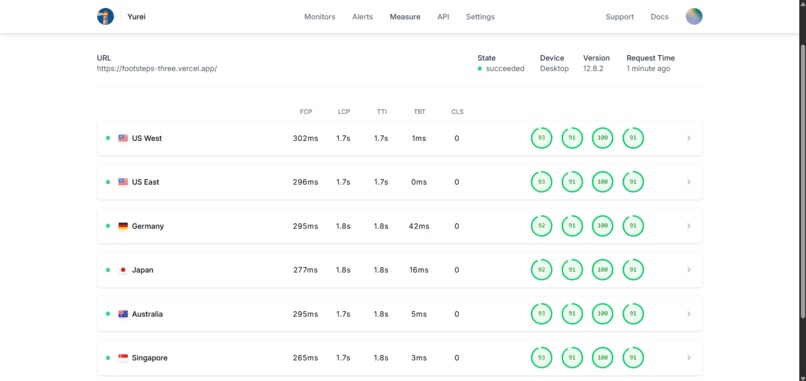The image size is (806, 381).
Task: Click the green succeeded state dot
Action: tap(480, 69)
